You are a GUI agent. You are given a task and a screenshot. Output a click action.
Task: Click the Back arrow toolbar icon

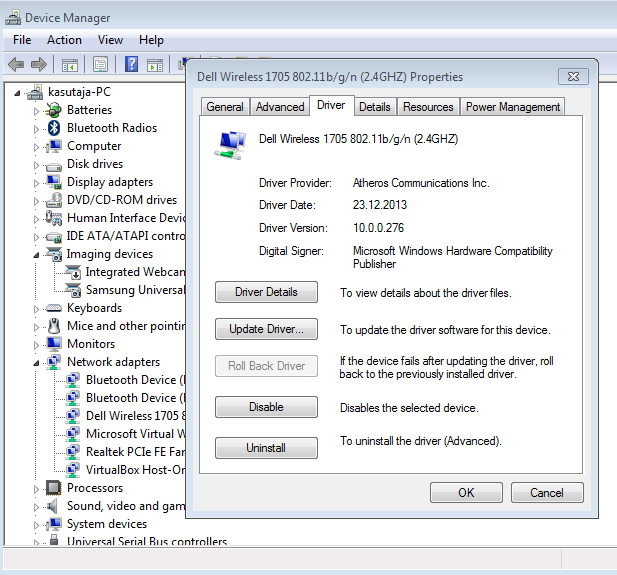click(16, 64)
